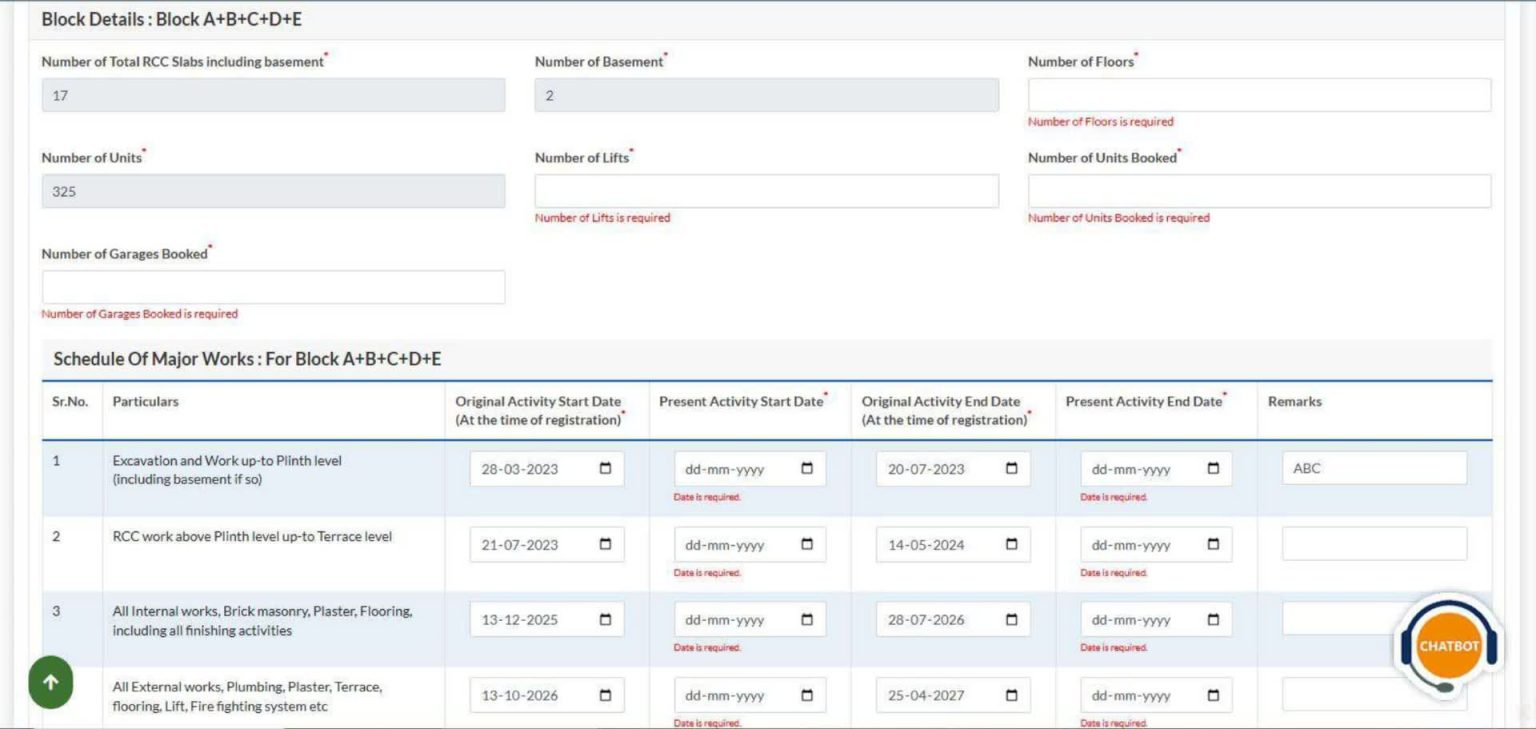Screen dimensions: 1536x729
Task: Open date picker beside 20-07-2023
Action: pyautogui.click(x=1011, y=468)
